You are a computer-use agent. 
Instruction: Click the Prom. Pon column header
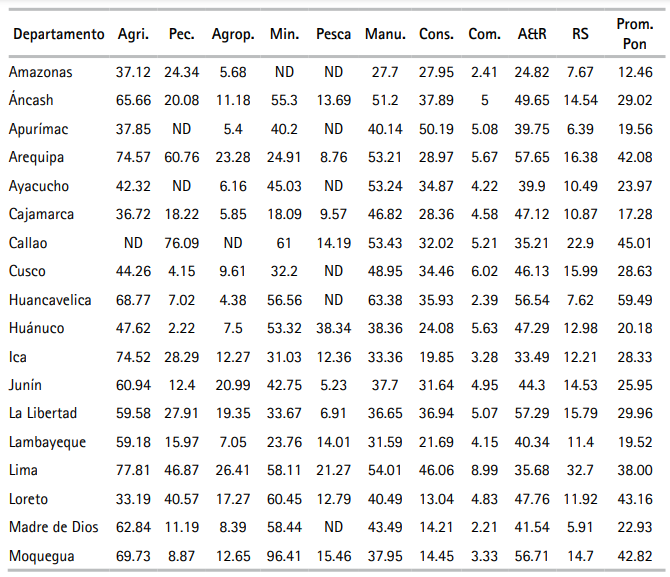pyautogui.click(x=635, y=35)
